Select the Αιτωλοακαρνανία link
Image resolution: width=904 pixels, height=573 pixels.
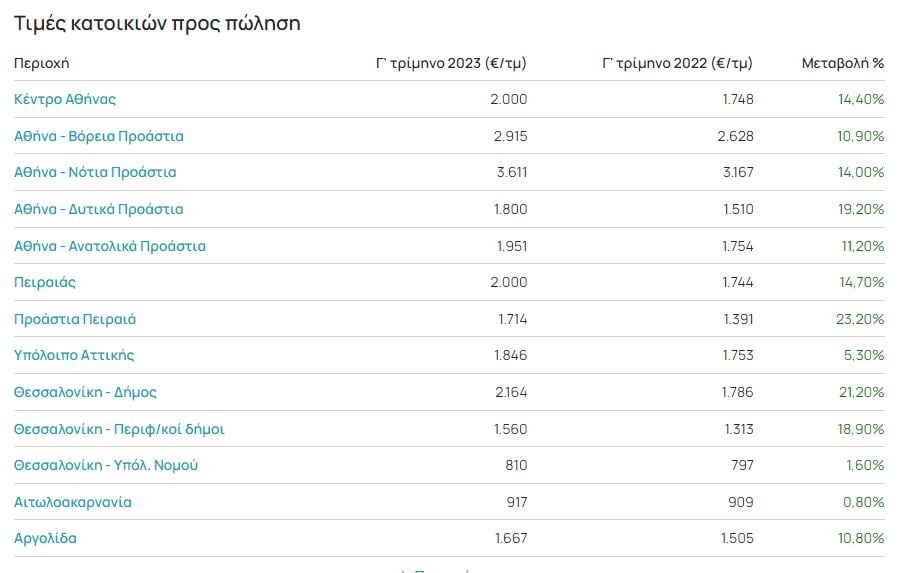pyautogui.click(x=73, y=502)
